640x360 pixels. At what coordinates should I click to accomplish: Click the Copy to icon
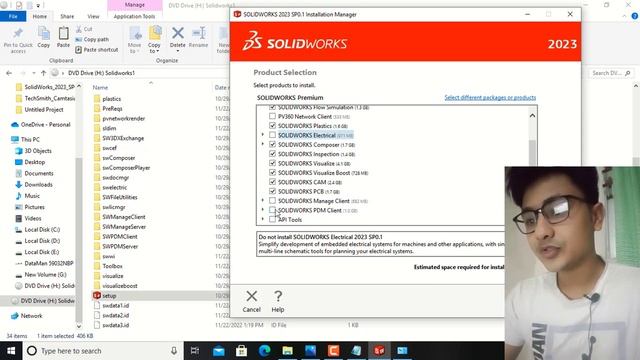point(155,33)
